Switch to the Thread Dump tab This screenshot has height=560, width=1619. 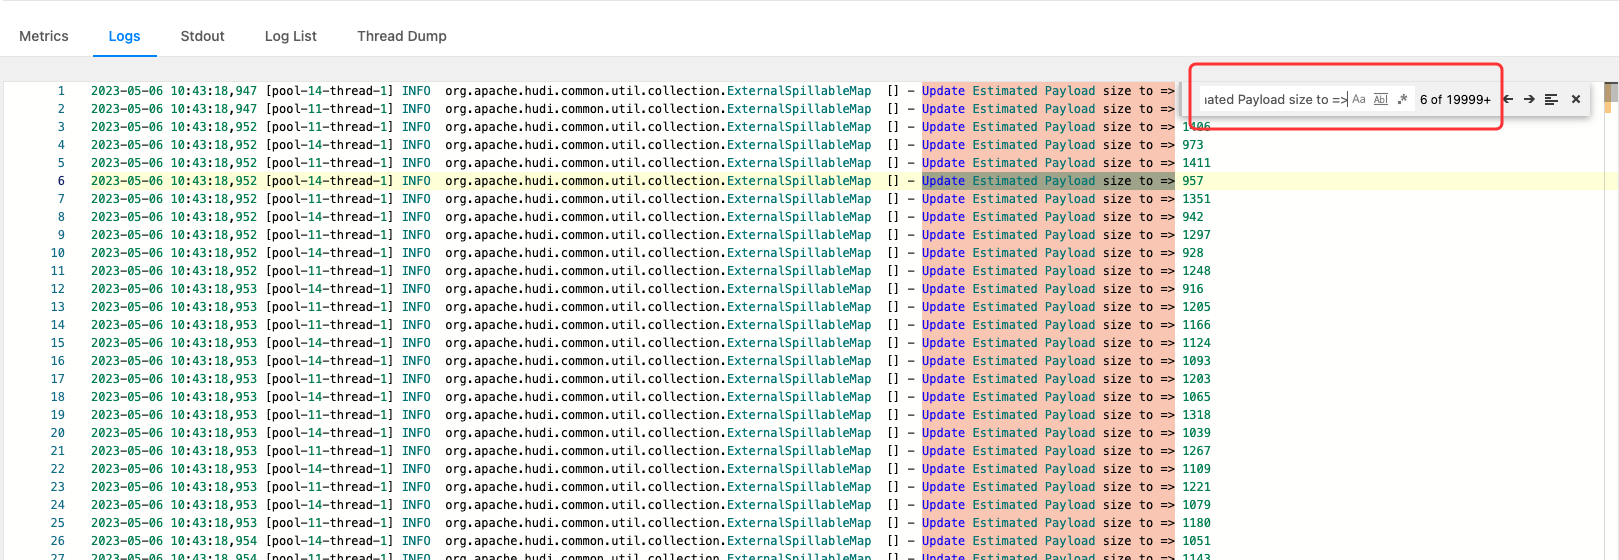coord(402,36)
